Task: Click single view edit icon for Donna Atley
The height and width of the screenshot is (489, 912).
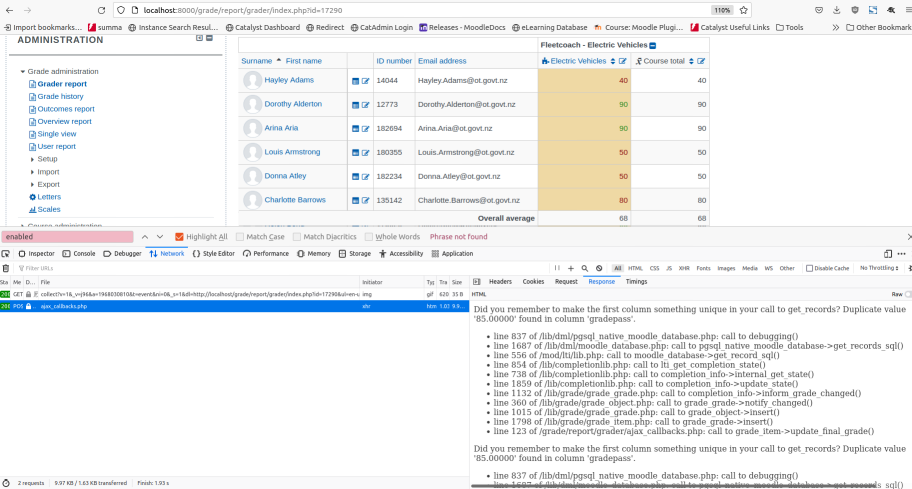Action: pos(365,177)
